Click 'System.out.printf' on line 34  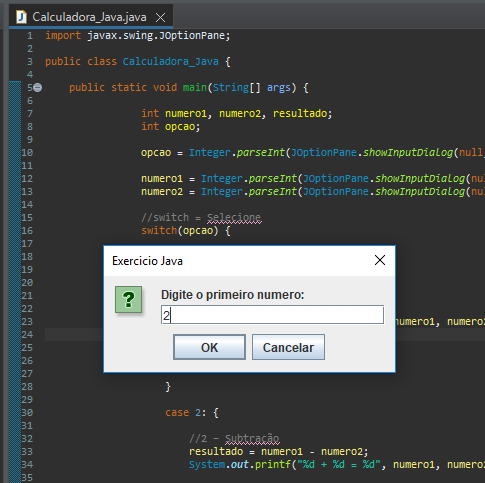pyautogui.click(x=240, y=465)
